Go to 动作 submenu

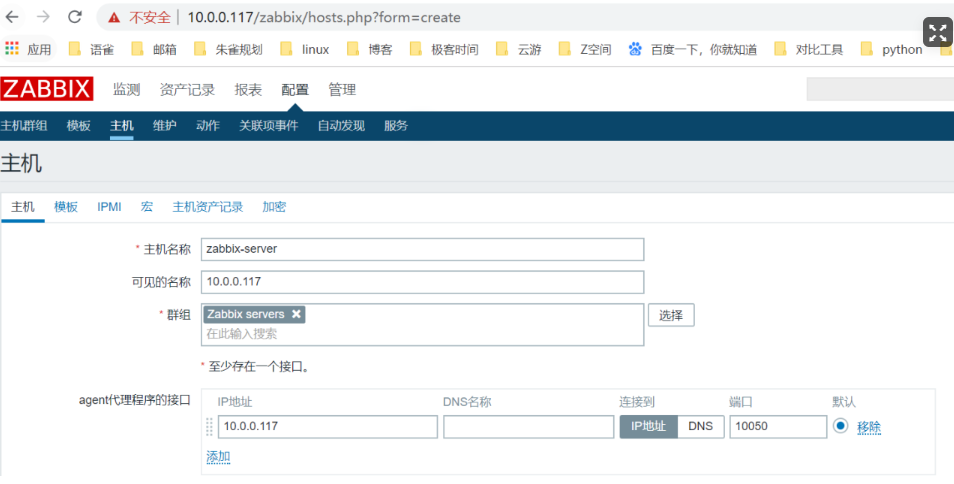click(x=208, y=126)
